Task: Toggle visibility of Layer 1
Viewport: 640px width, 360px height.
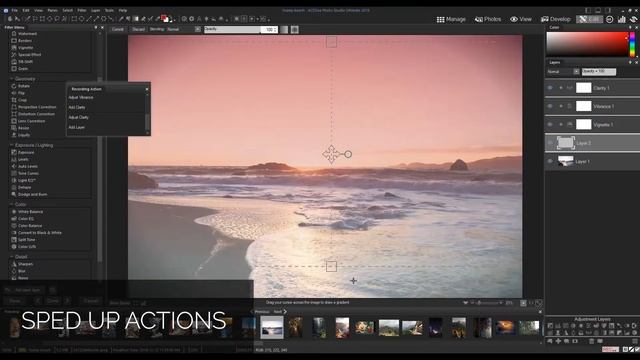Action: point(550,161)
